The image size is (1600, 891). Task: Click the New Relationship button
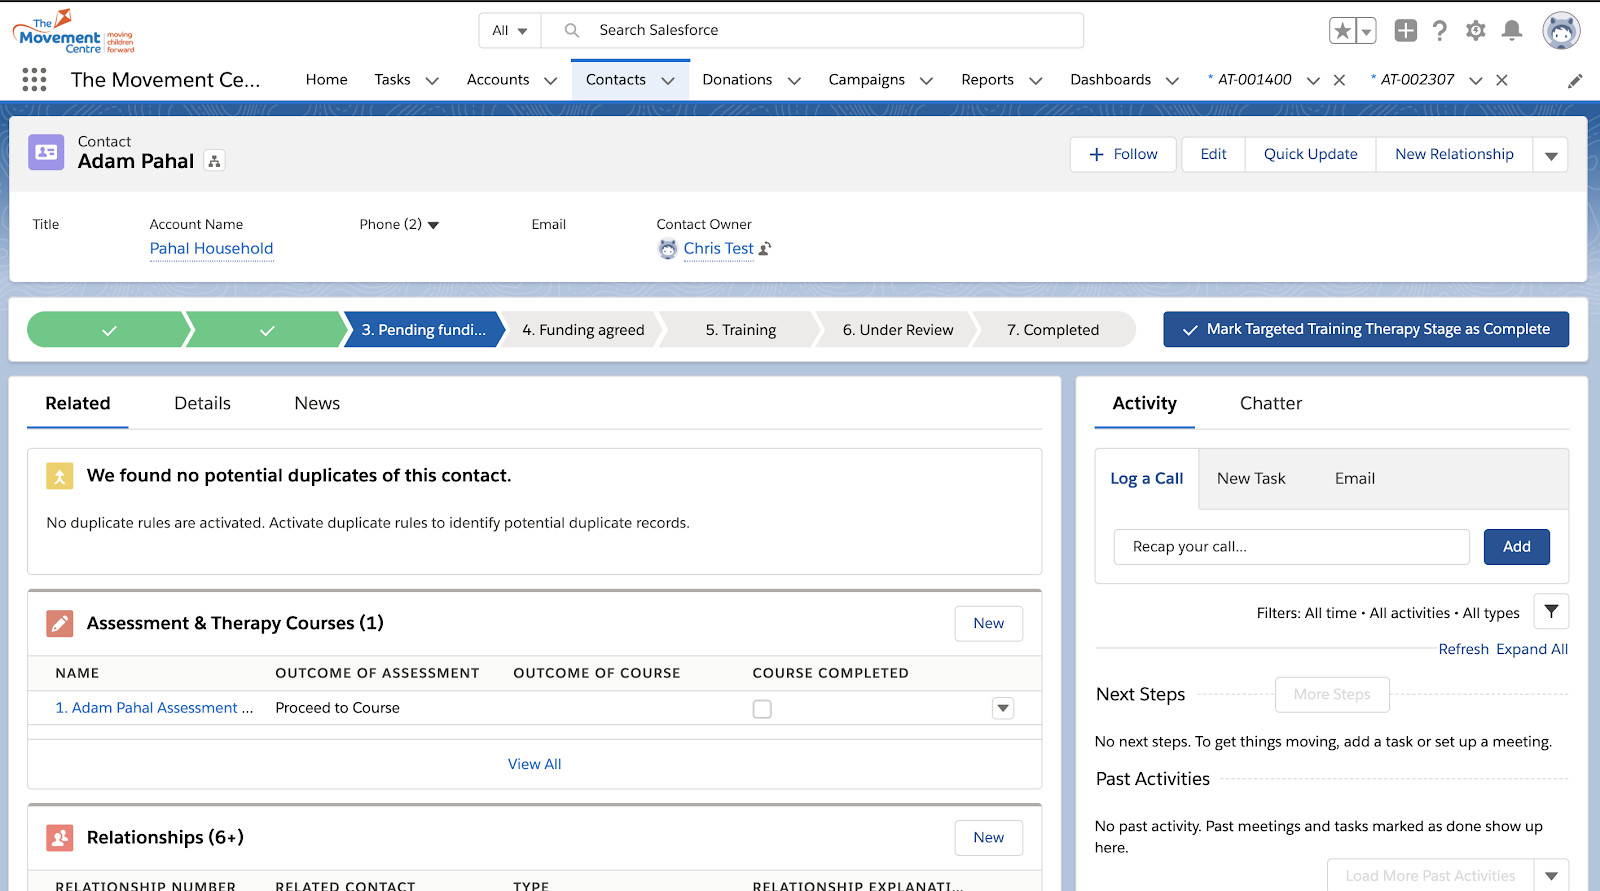(1454, 155)
